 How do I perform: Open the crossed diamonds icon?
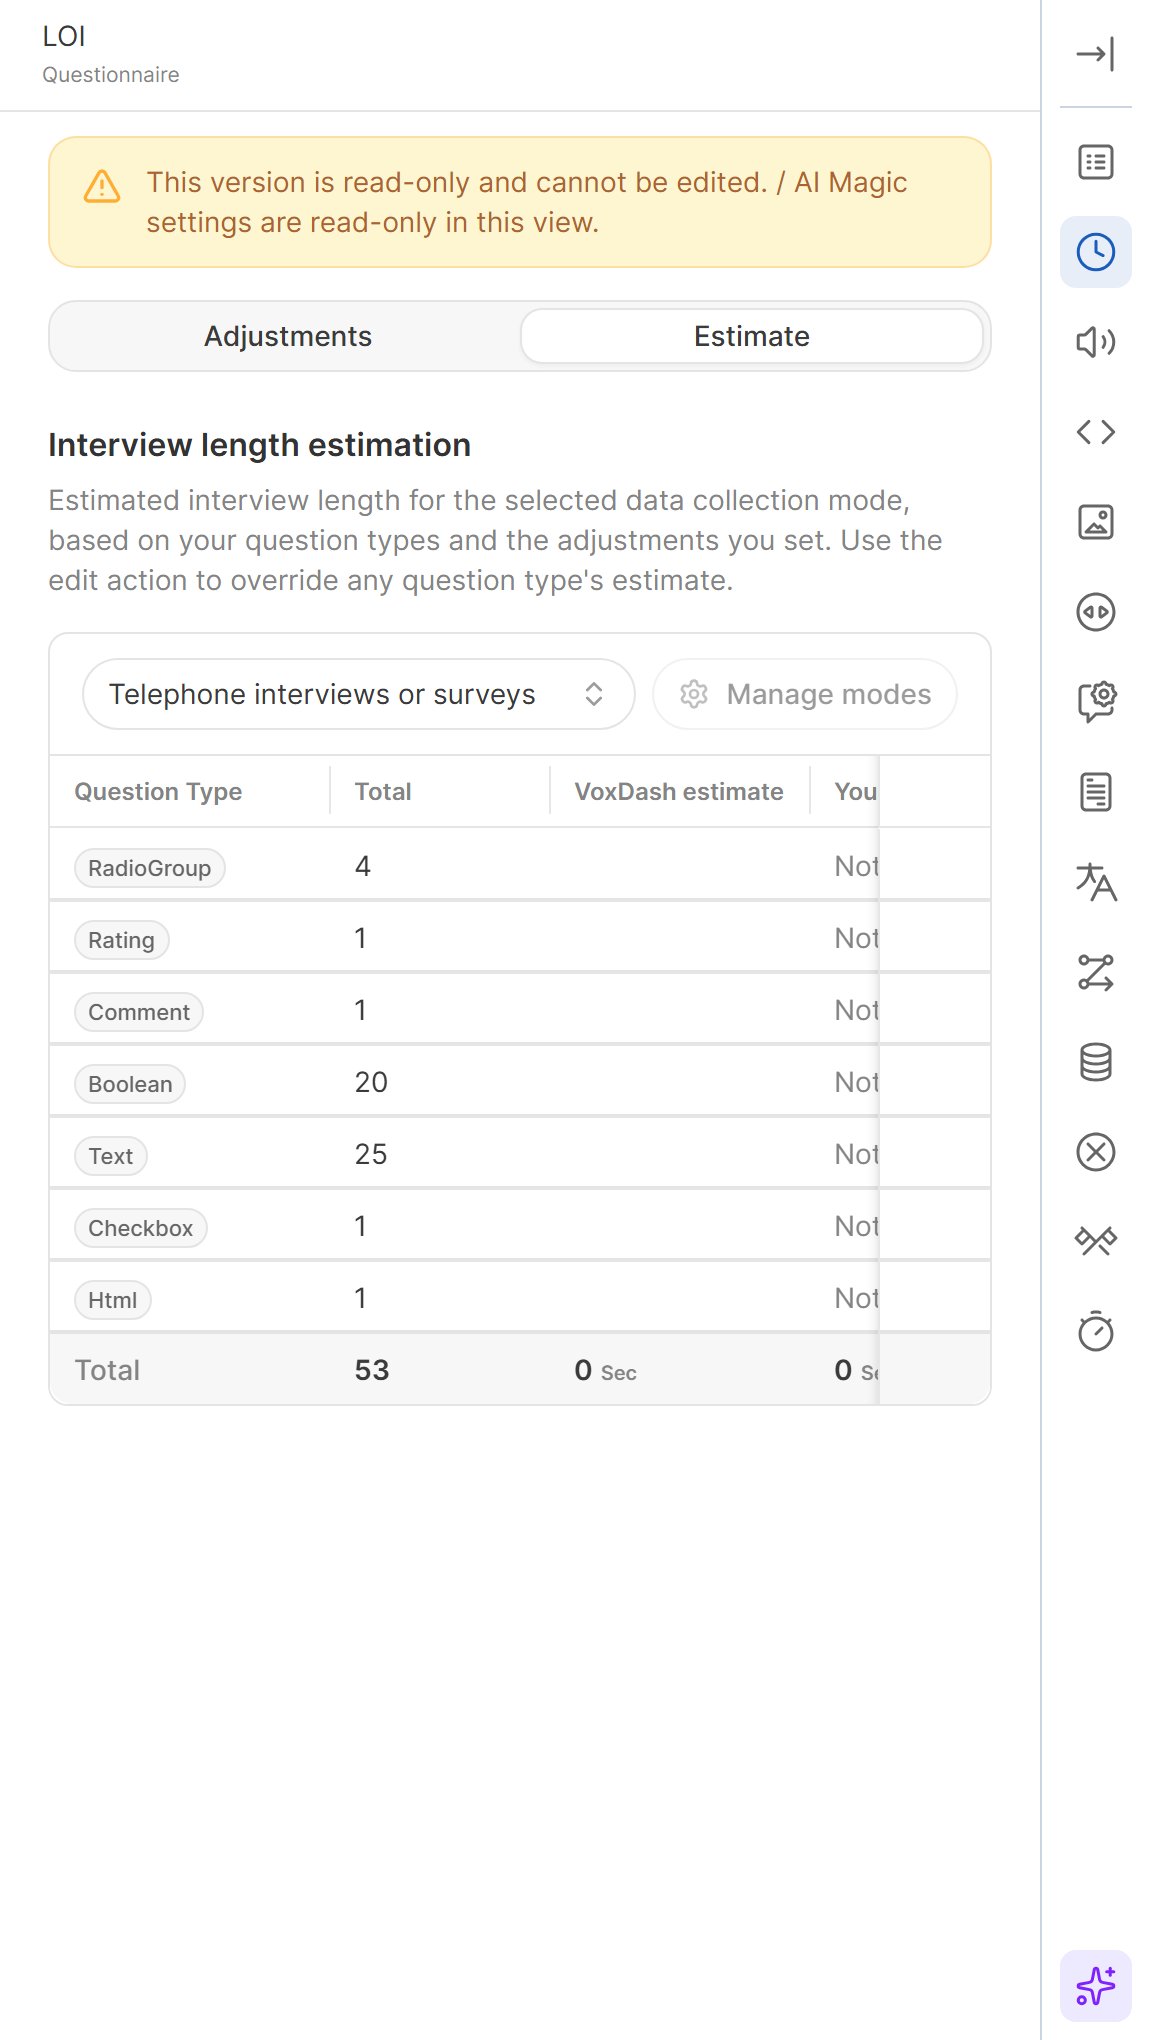coord(1095,1242)
